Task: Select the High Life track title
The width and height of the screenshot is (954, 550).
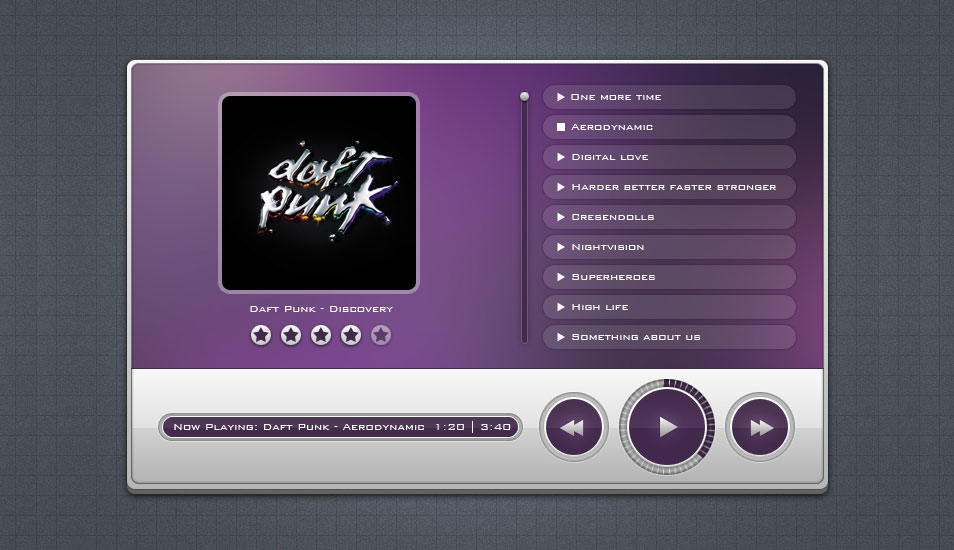Action: 600,307
